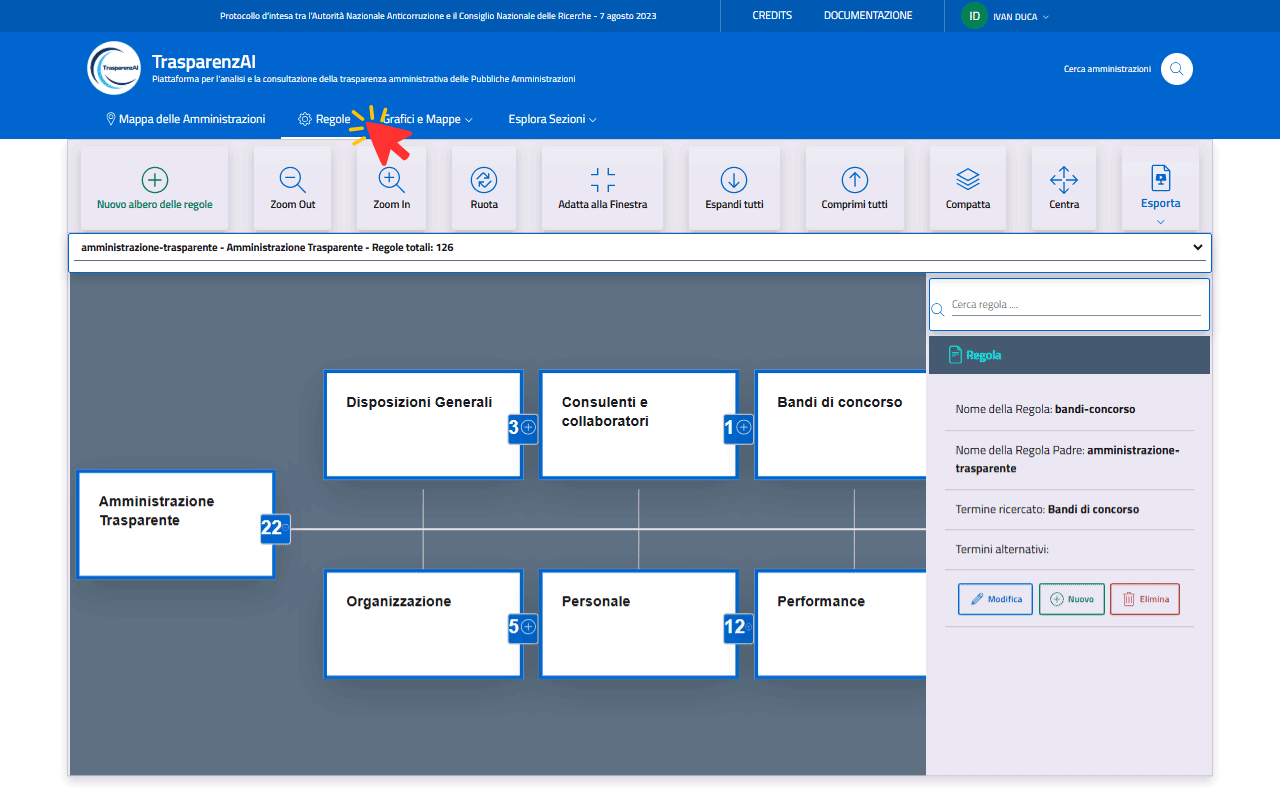Image resolution: width=1280 pixels, height=800 pixels.
Task: Click the Zoom Out magnifier icon
Action: click(x=292, y=180)
